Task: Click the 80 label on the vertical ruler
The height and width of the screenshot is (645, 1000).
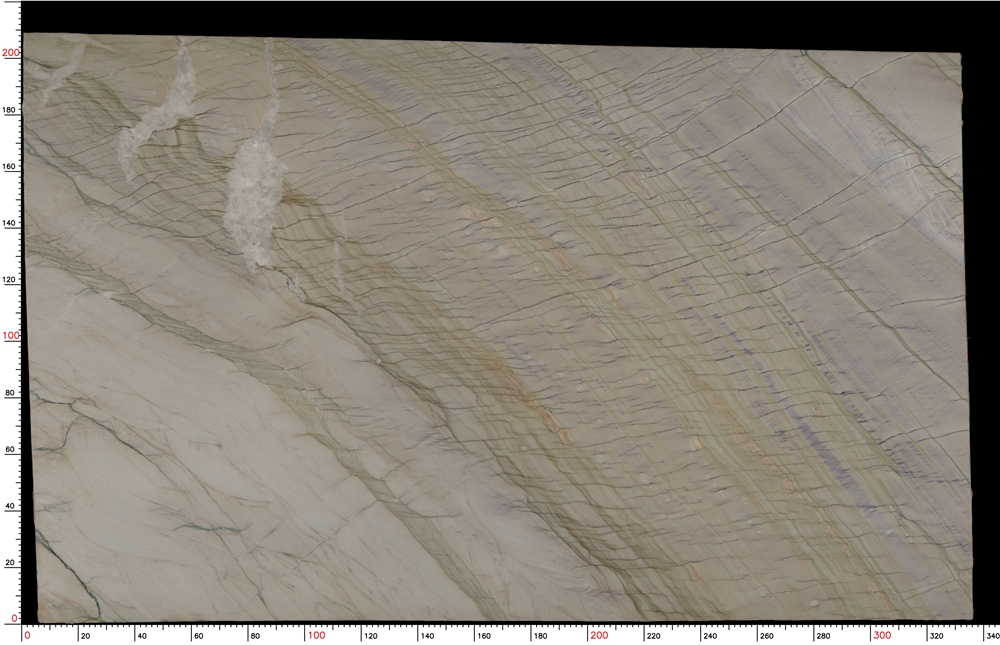Action: (x=10, y=393)
